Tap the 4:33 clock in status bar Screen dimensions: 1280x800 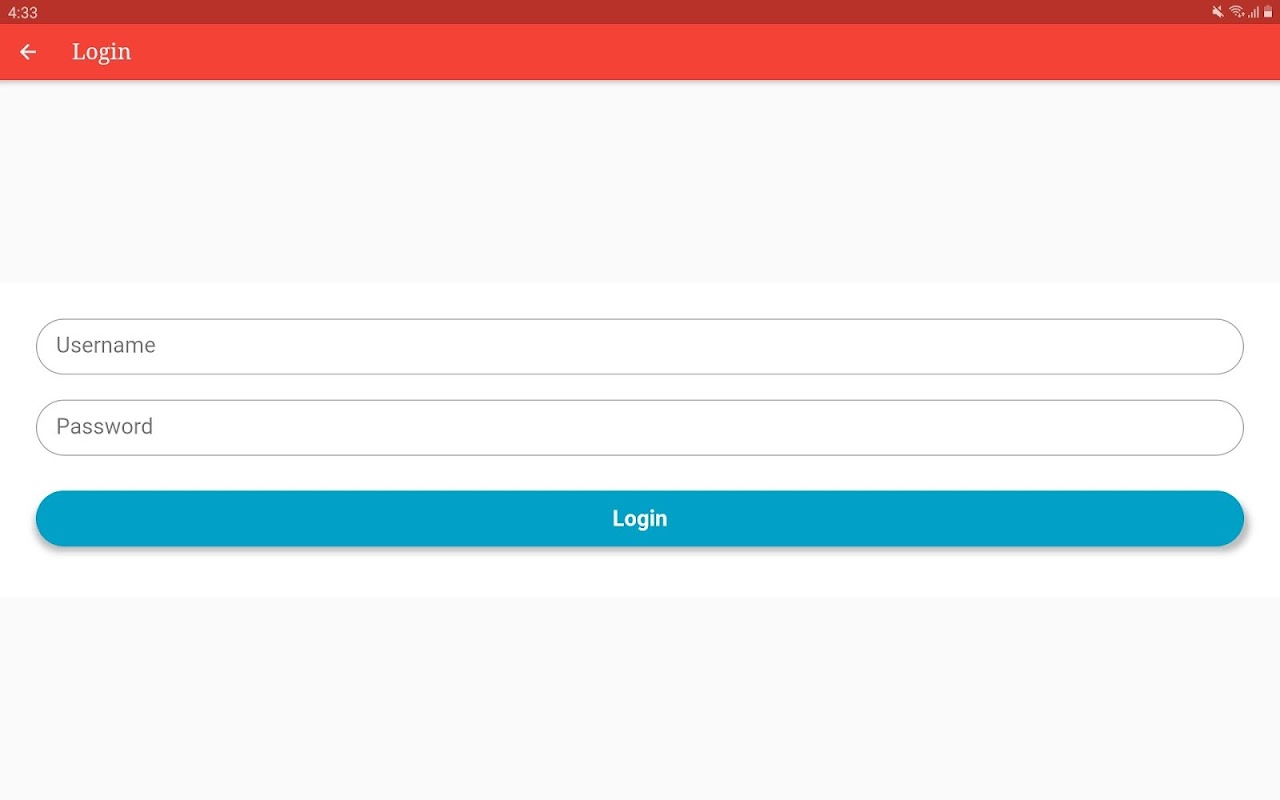[23, 13]
